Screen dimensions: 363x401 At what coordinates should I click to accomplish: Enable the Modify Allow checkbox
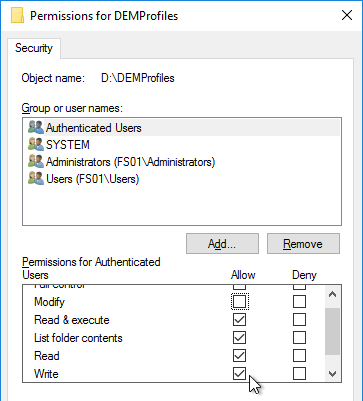[239, 302]
